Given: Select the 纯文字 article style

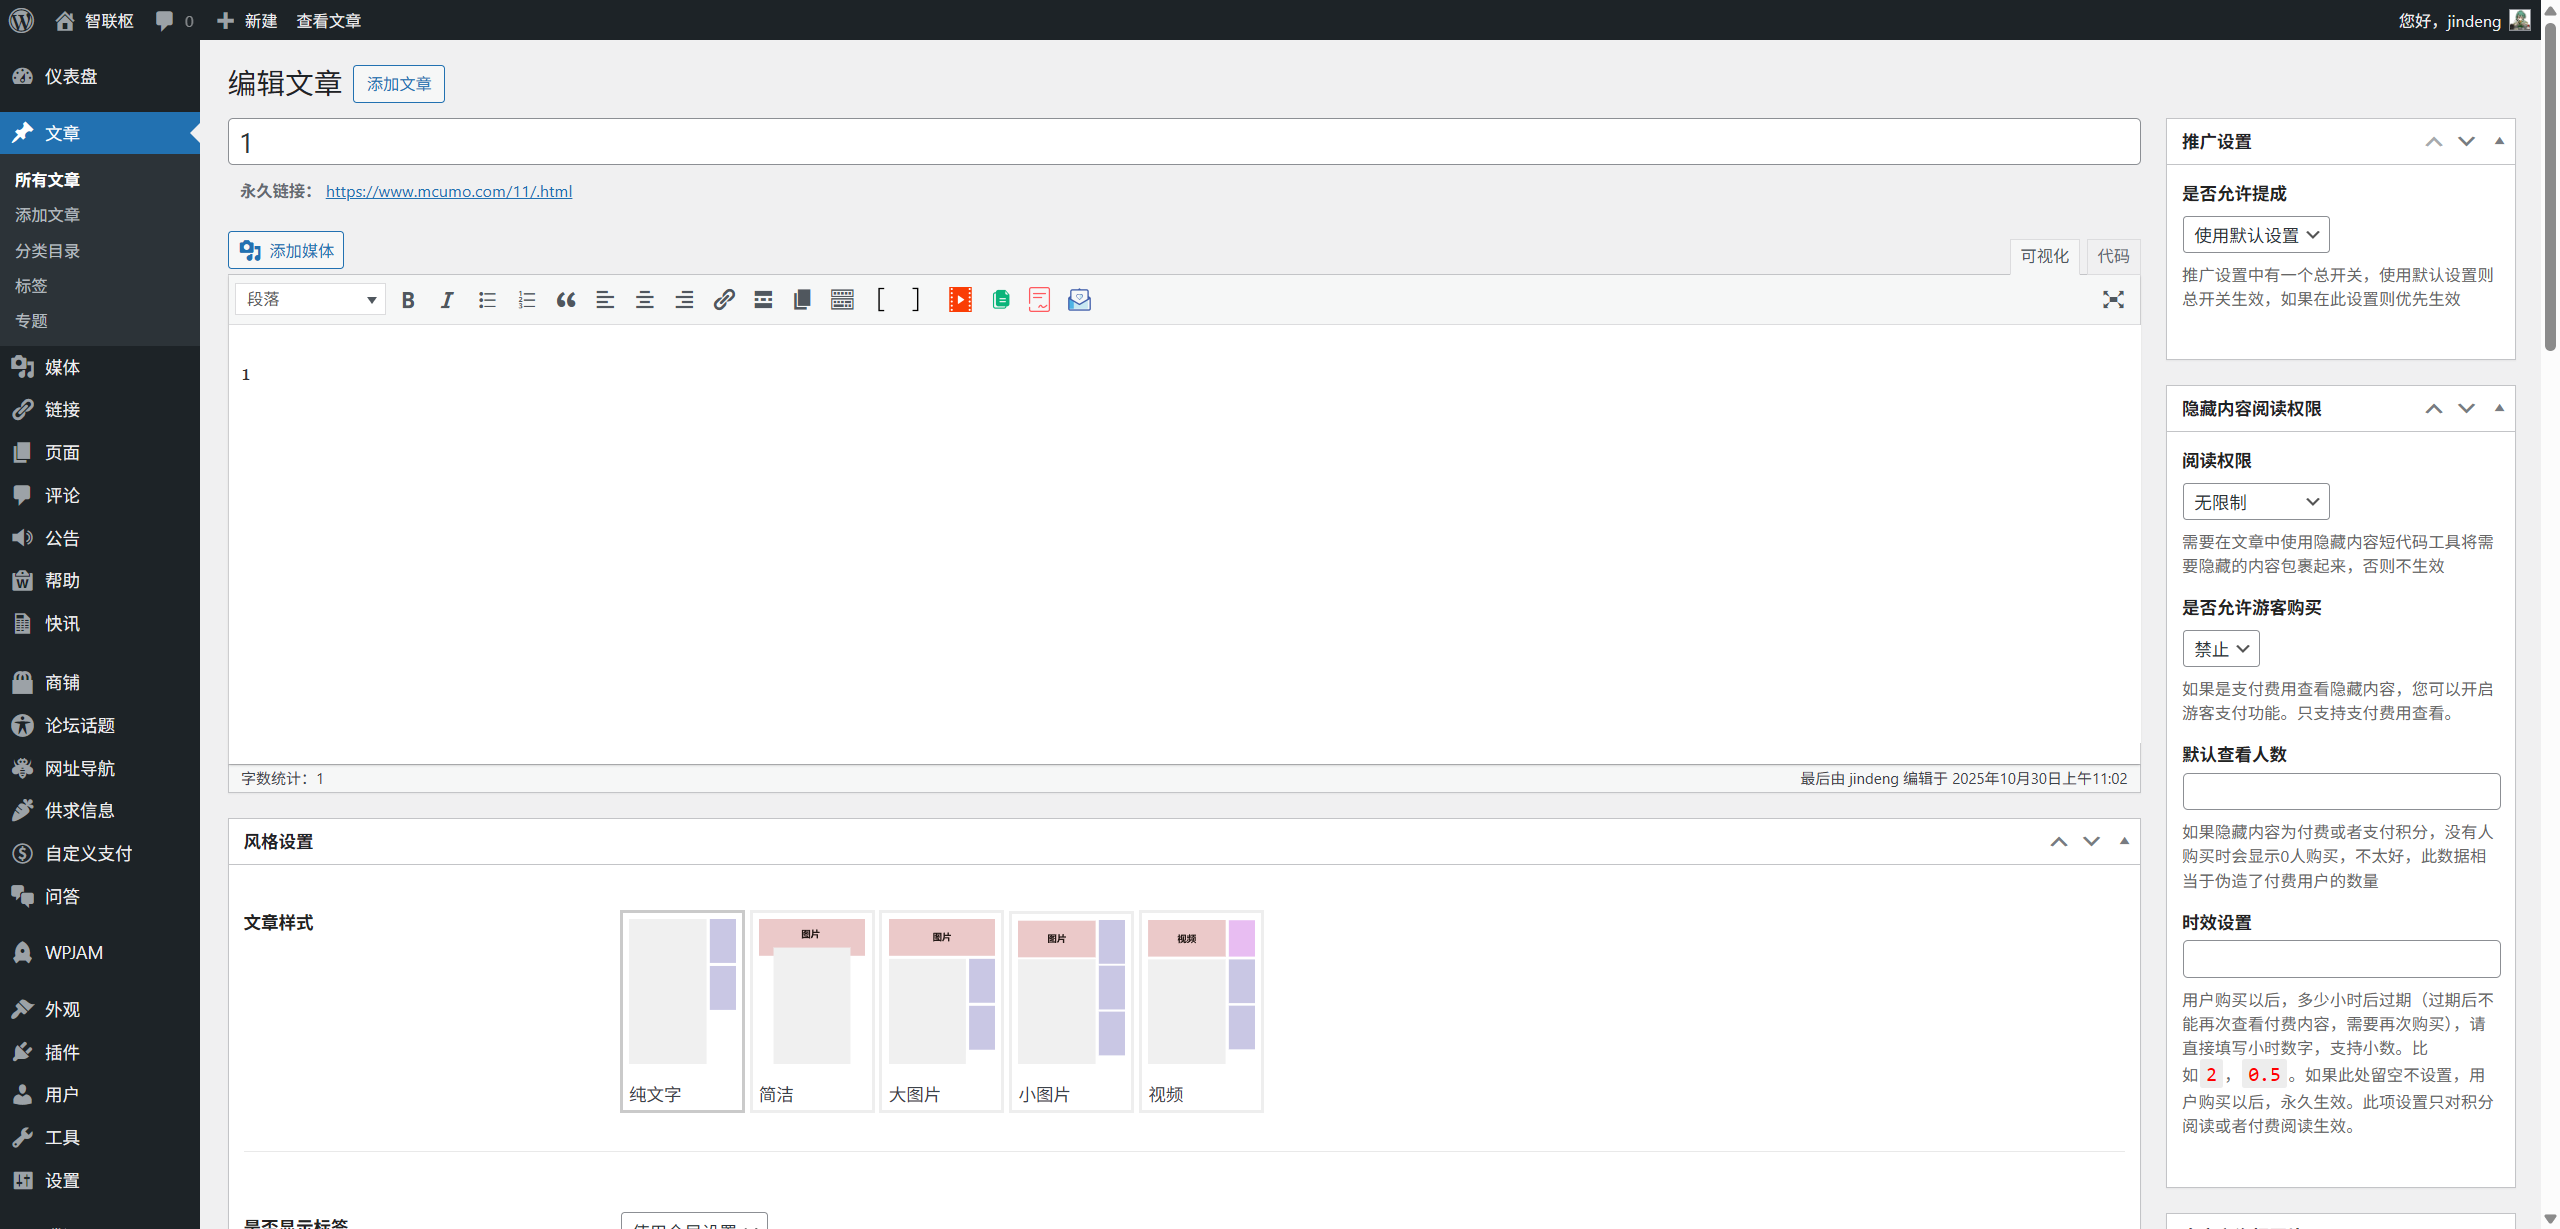Looking at the screenshot, I should [682, 1010].
